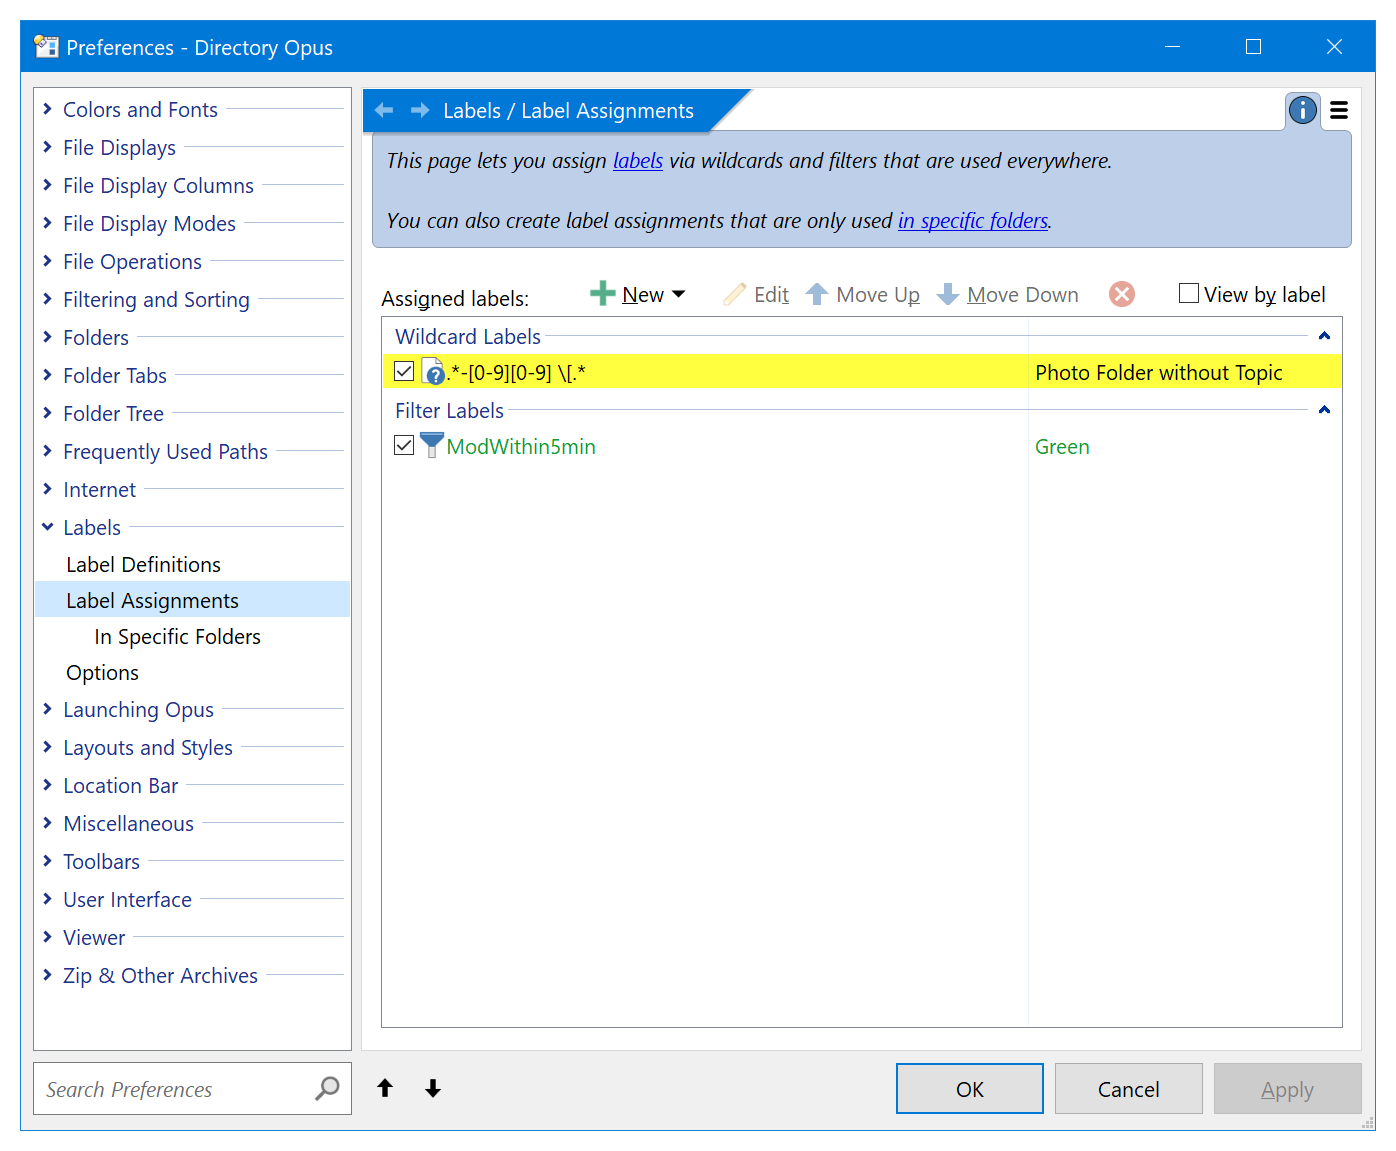Image resolution: width=1396 pixels, height=1151 pixels.
Task: Open the Folder Tree category
Action: [x=113, y=413]
